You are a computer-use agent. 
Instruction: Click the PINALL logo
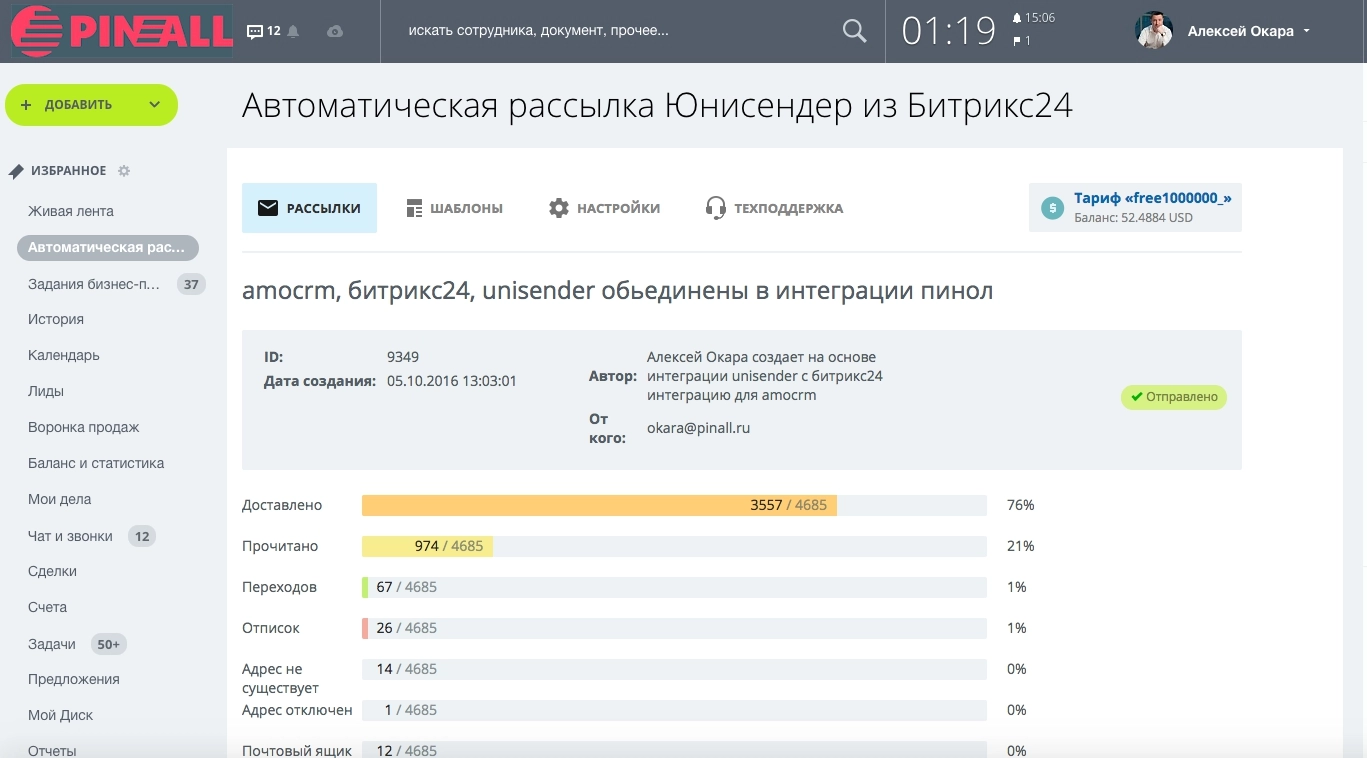(121, 31)
